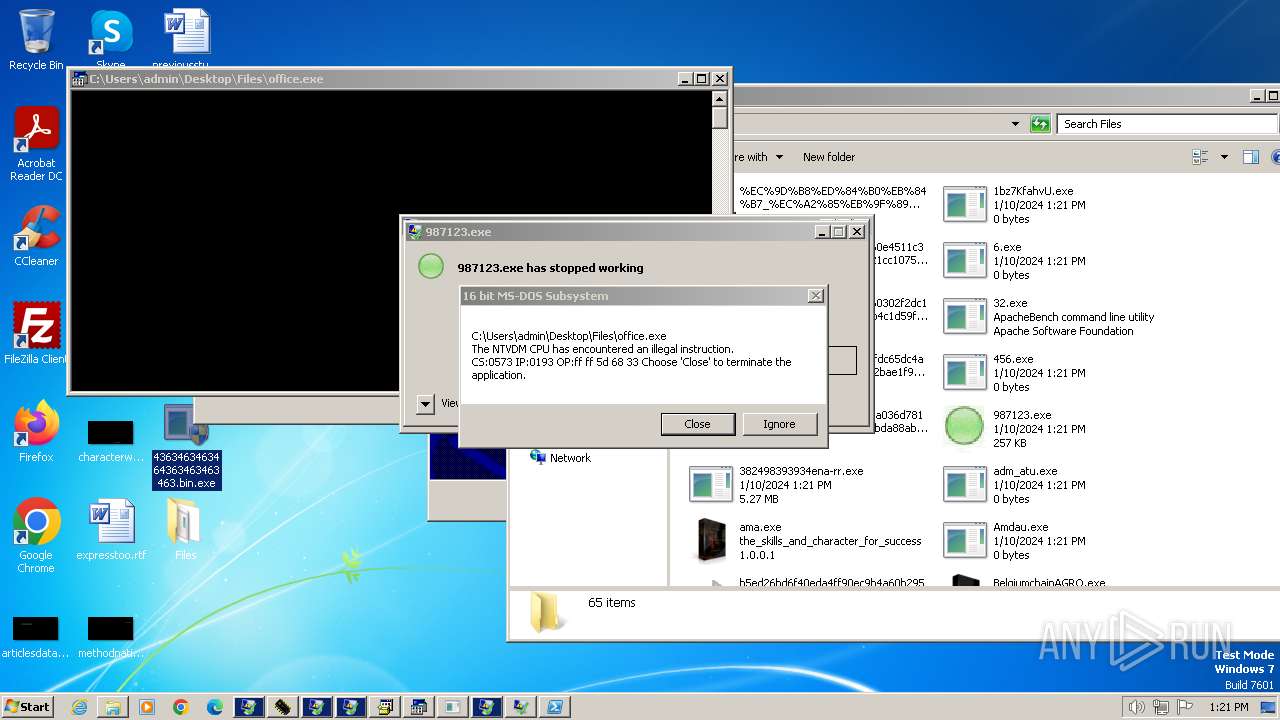Toggle the Explorer preview pane

click(x=1250, y=157)
